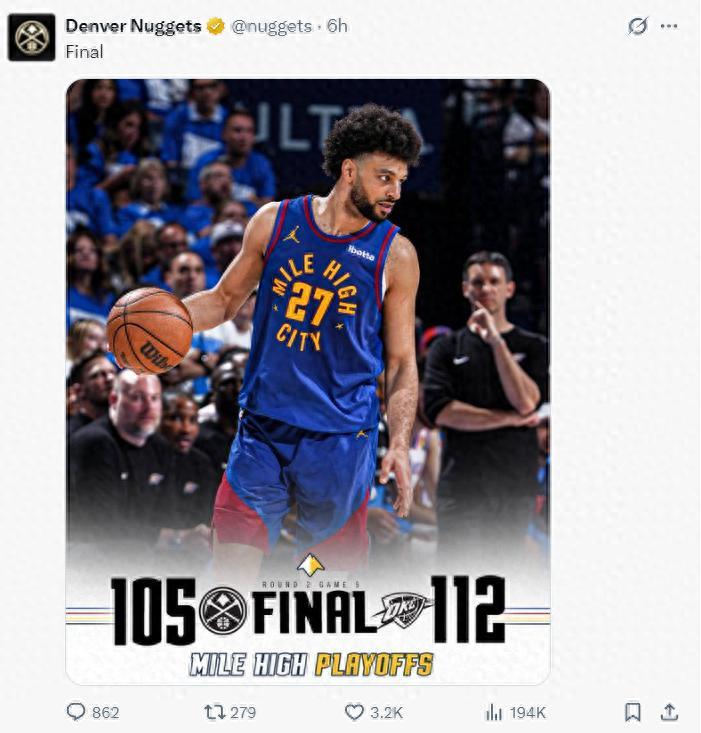Like the post with the heart icon
The width and height of the screenshot is (701, 733).
[354, 712]
